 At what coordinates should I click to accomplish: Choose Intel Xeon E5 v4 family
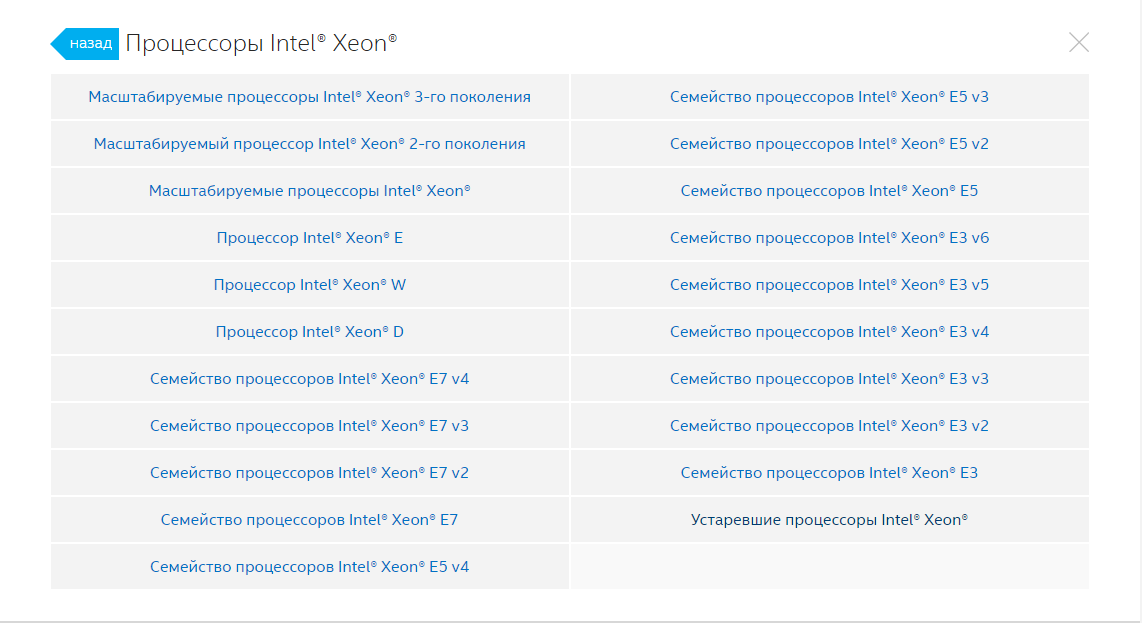[x=309, y=567]
